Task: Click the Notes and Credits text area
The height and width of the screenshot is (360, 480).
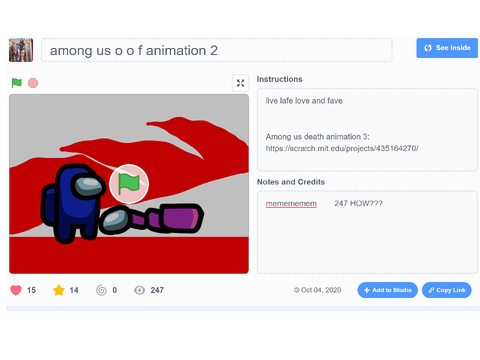Action: 367,232
